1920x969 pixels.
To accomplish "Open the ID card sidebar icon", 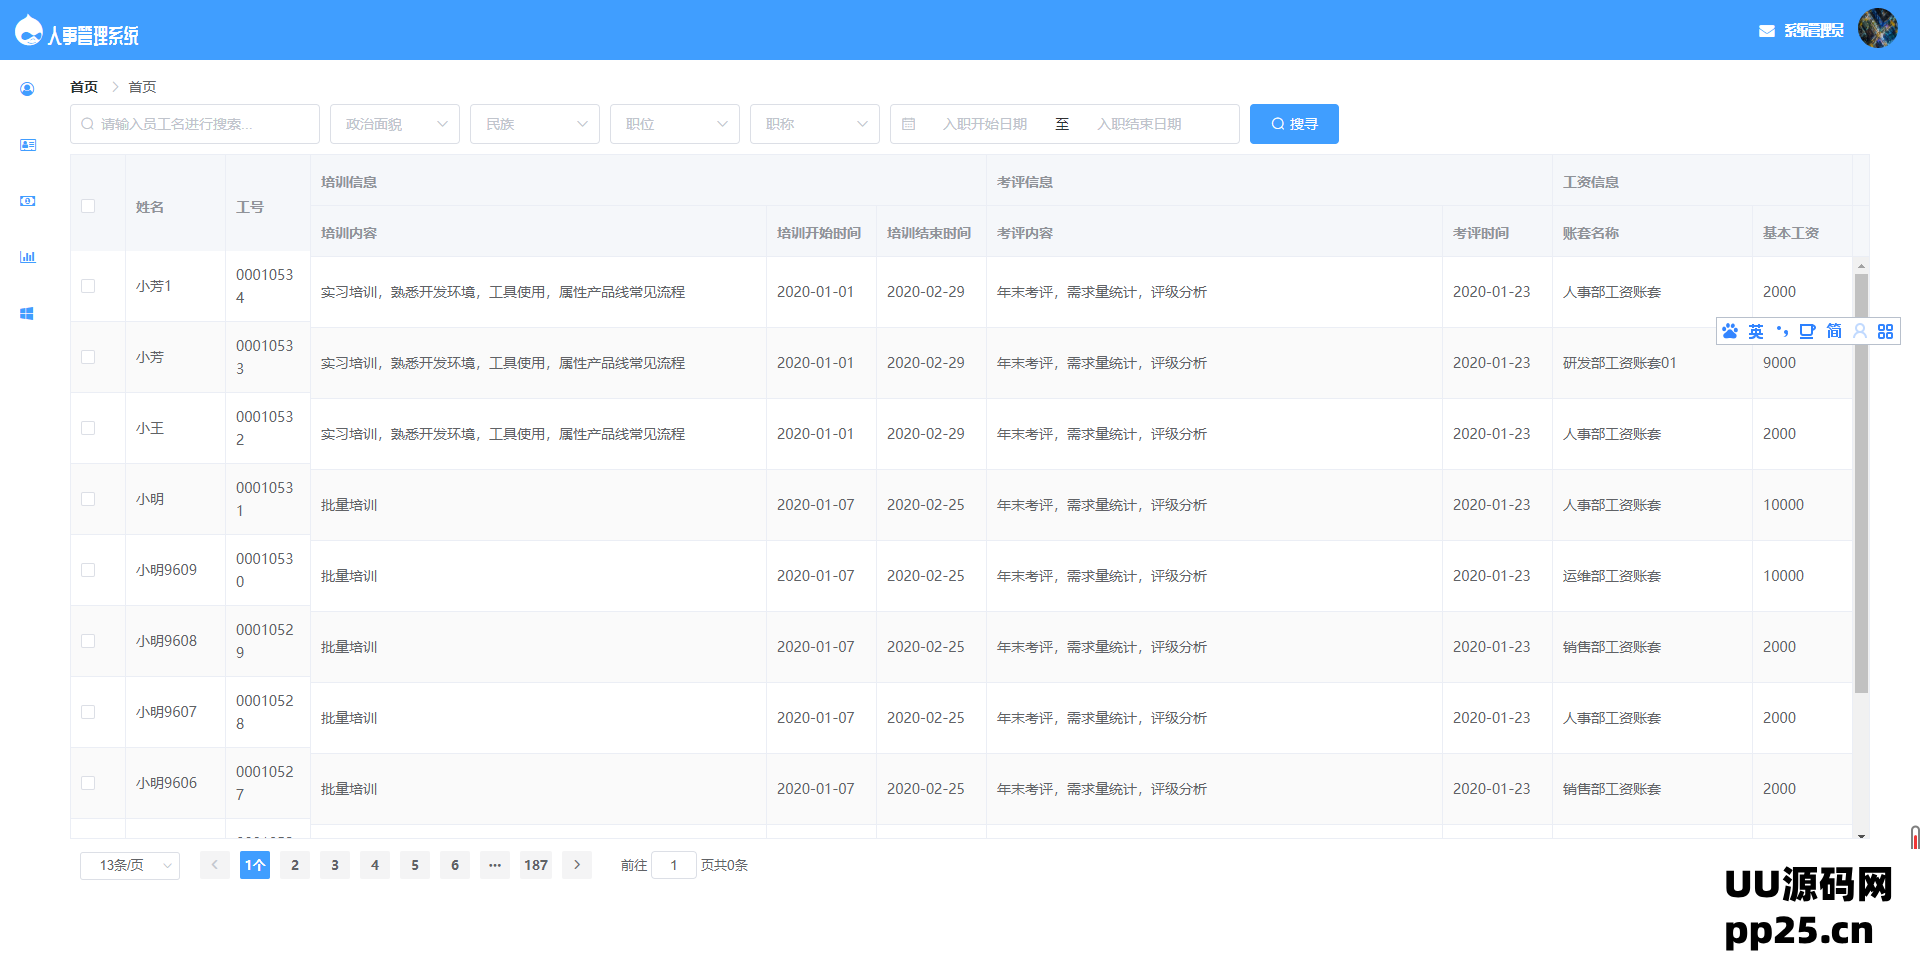I will pos(27,145).
